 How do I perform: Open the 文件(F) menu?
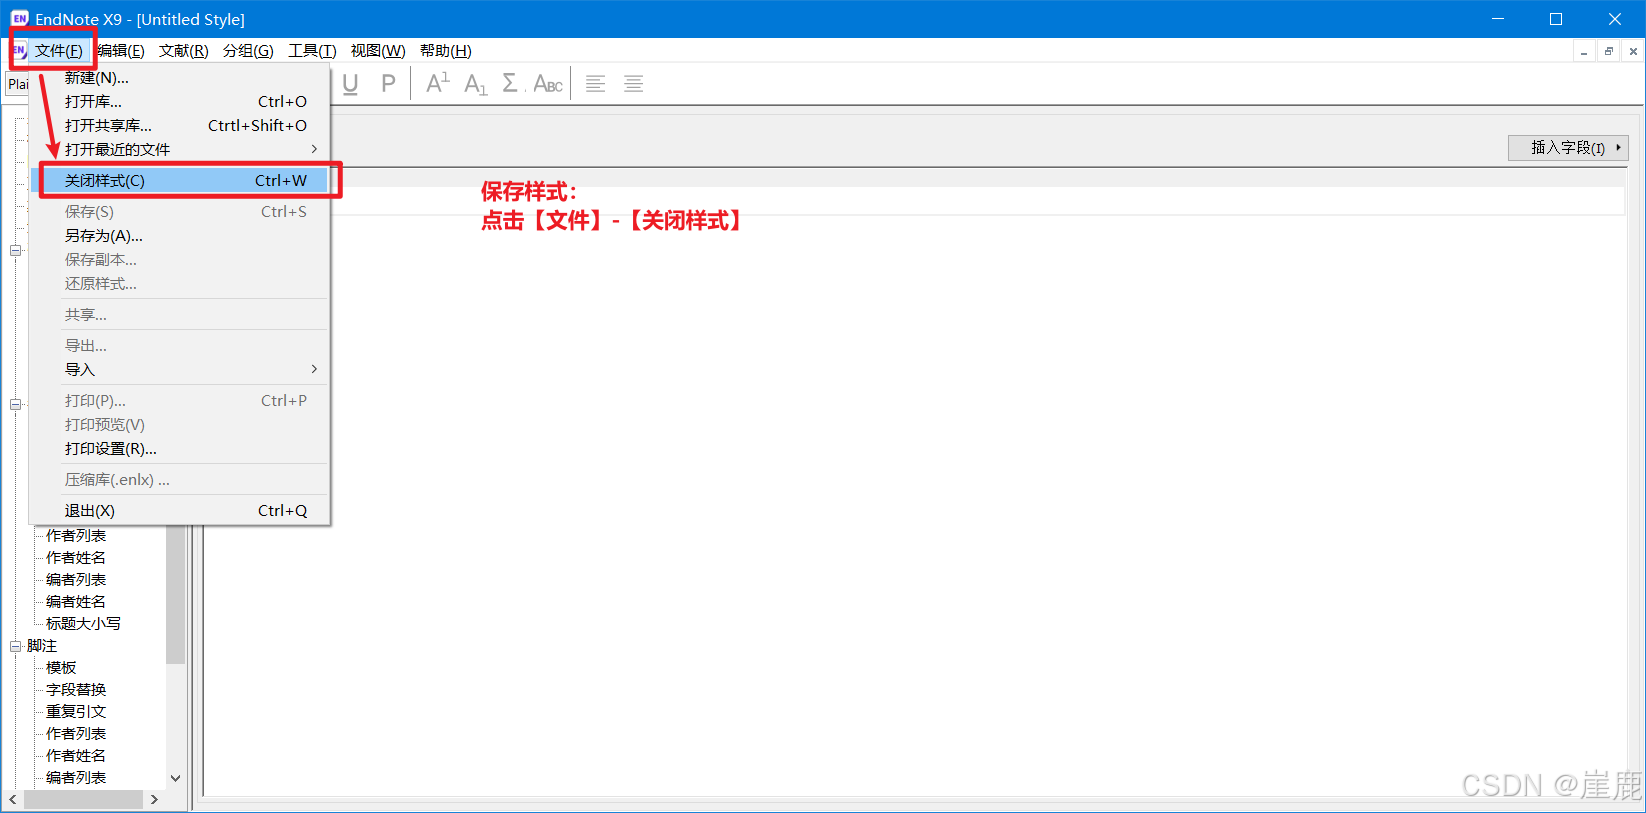pos(59,51)
